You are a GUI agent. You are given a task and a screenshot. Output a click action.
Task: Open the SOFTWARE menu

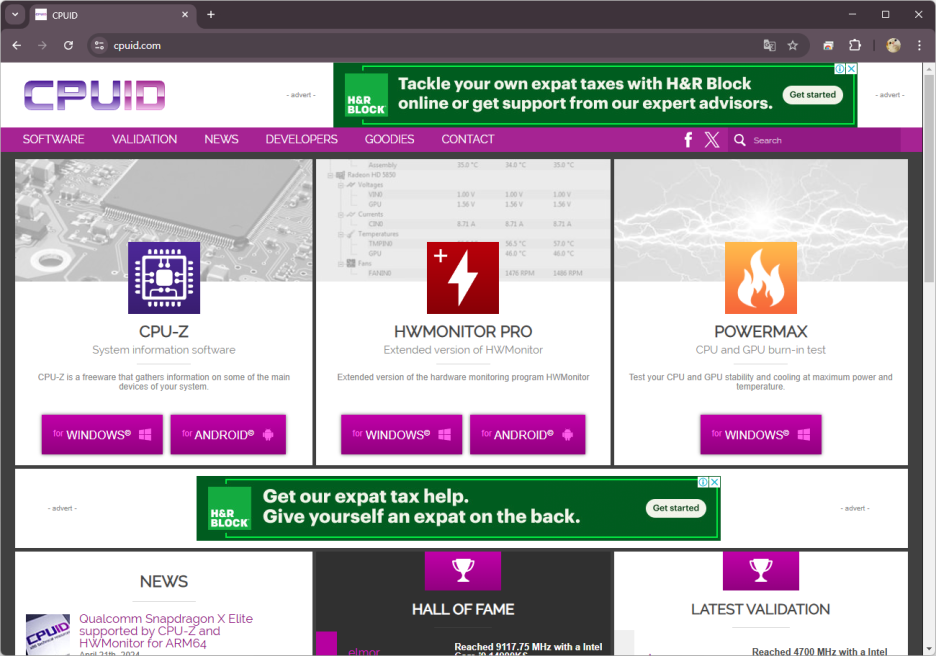53,140
